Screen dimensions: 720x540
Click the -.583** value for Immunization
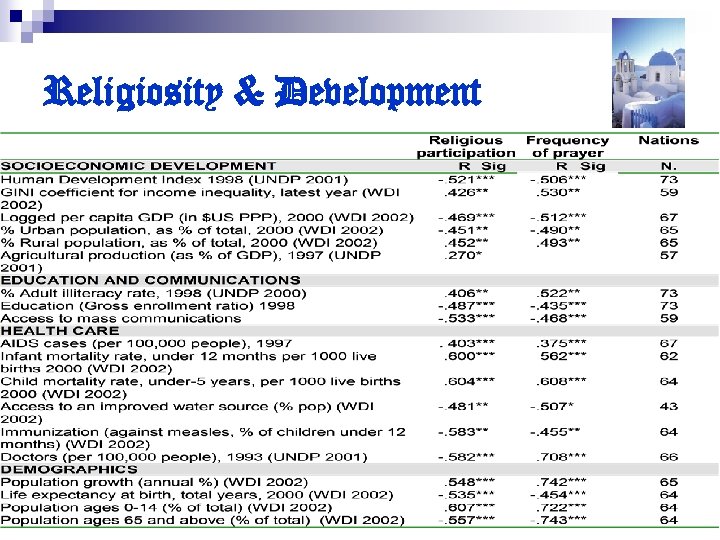click(x=463, y=432)
